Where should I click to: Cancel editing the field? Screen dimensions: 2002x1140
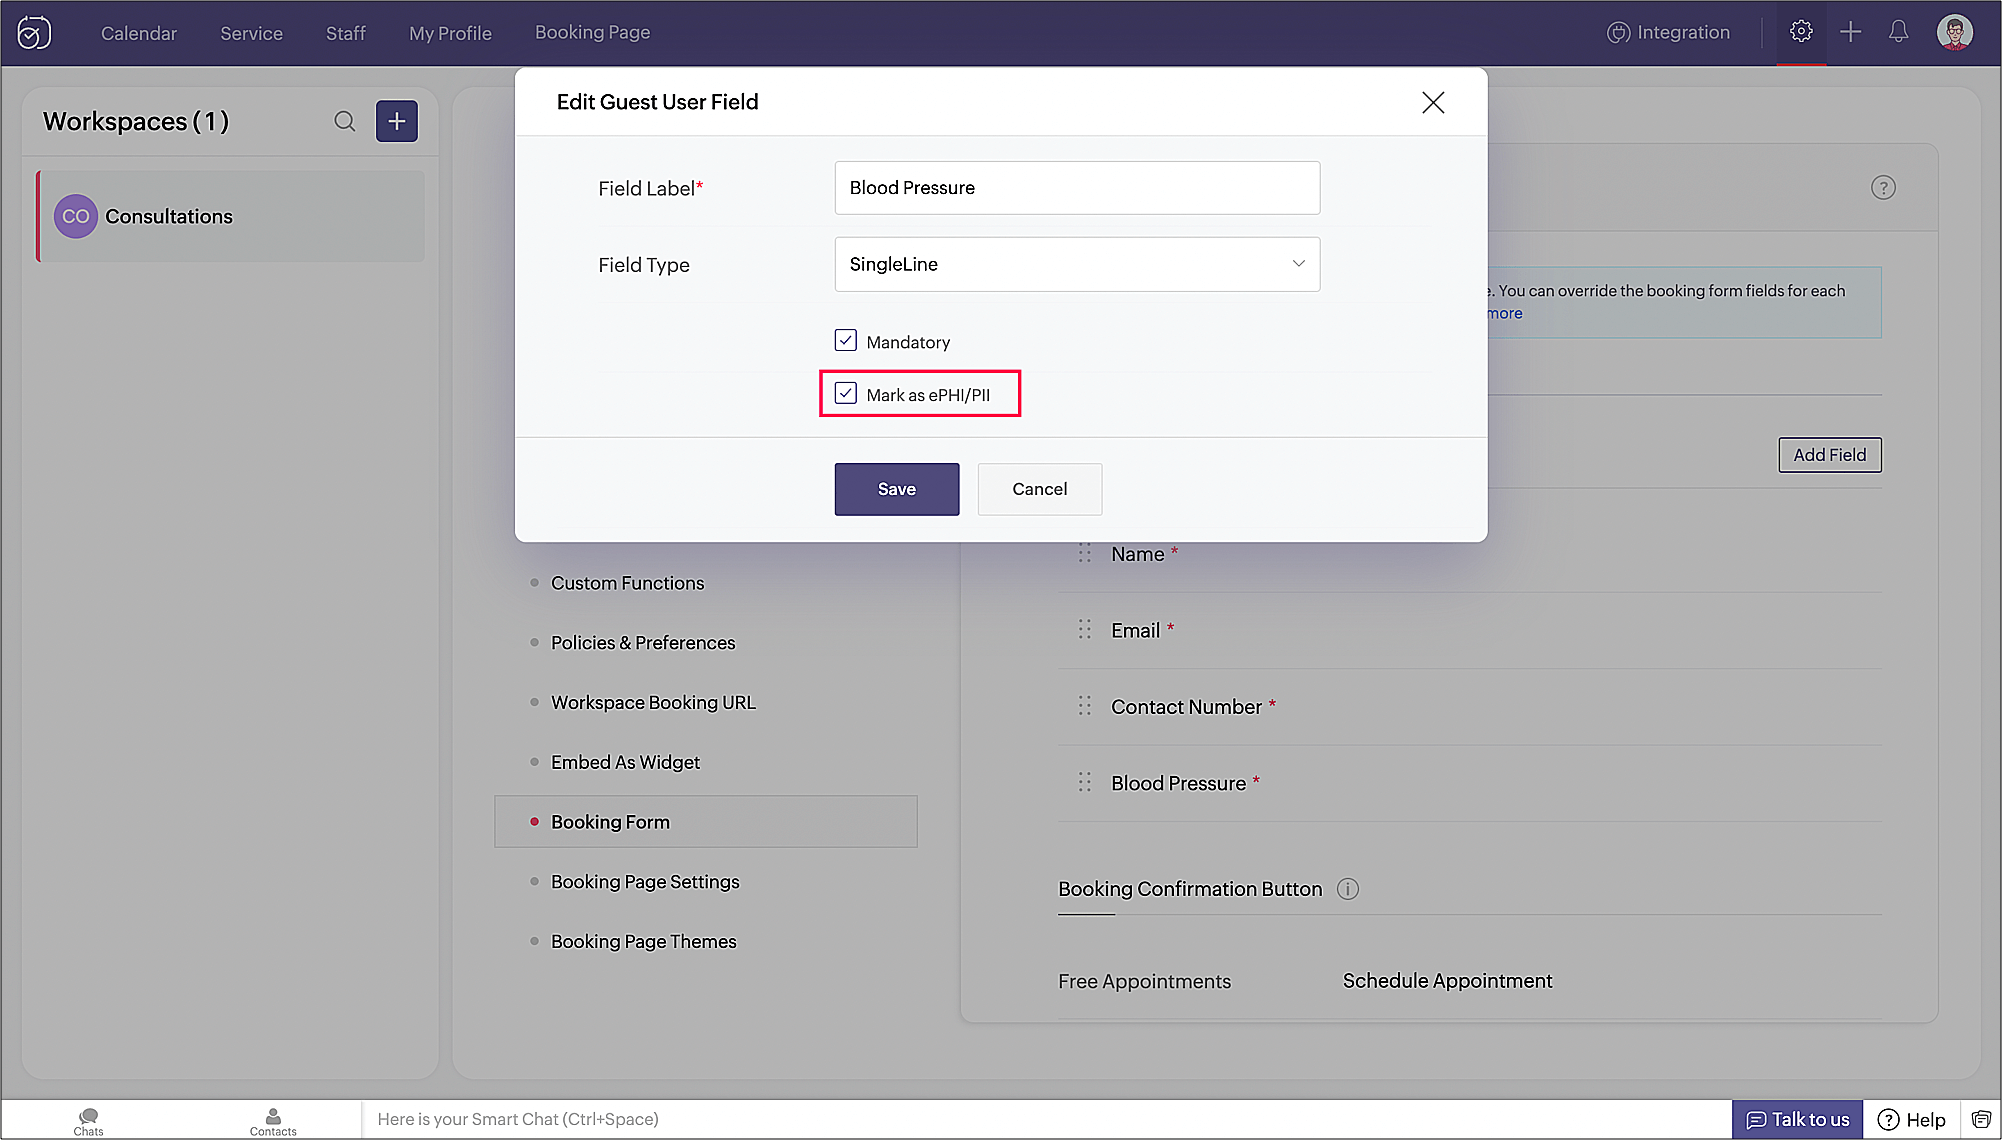click(x=1039, y=489)
